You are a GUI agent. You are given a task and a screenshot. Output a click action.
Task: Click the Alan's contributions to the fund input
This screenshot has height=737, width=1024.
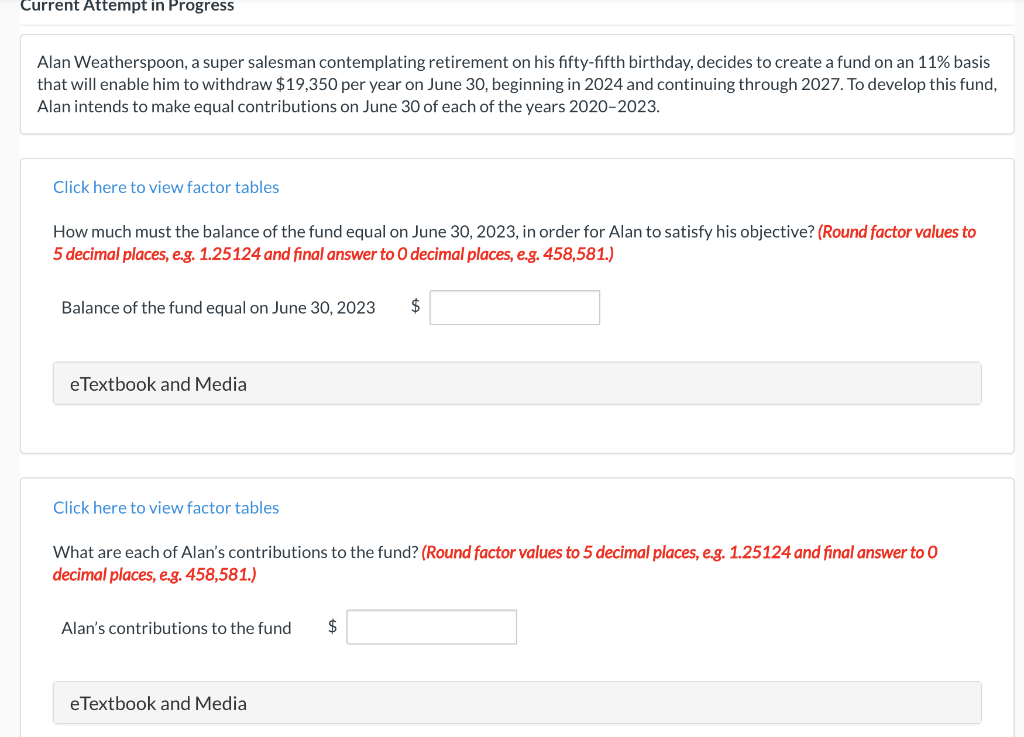tap(432, 627)
